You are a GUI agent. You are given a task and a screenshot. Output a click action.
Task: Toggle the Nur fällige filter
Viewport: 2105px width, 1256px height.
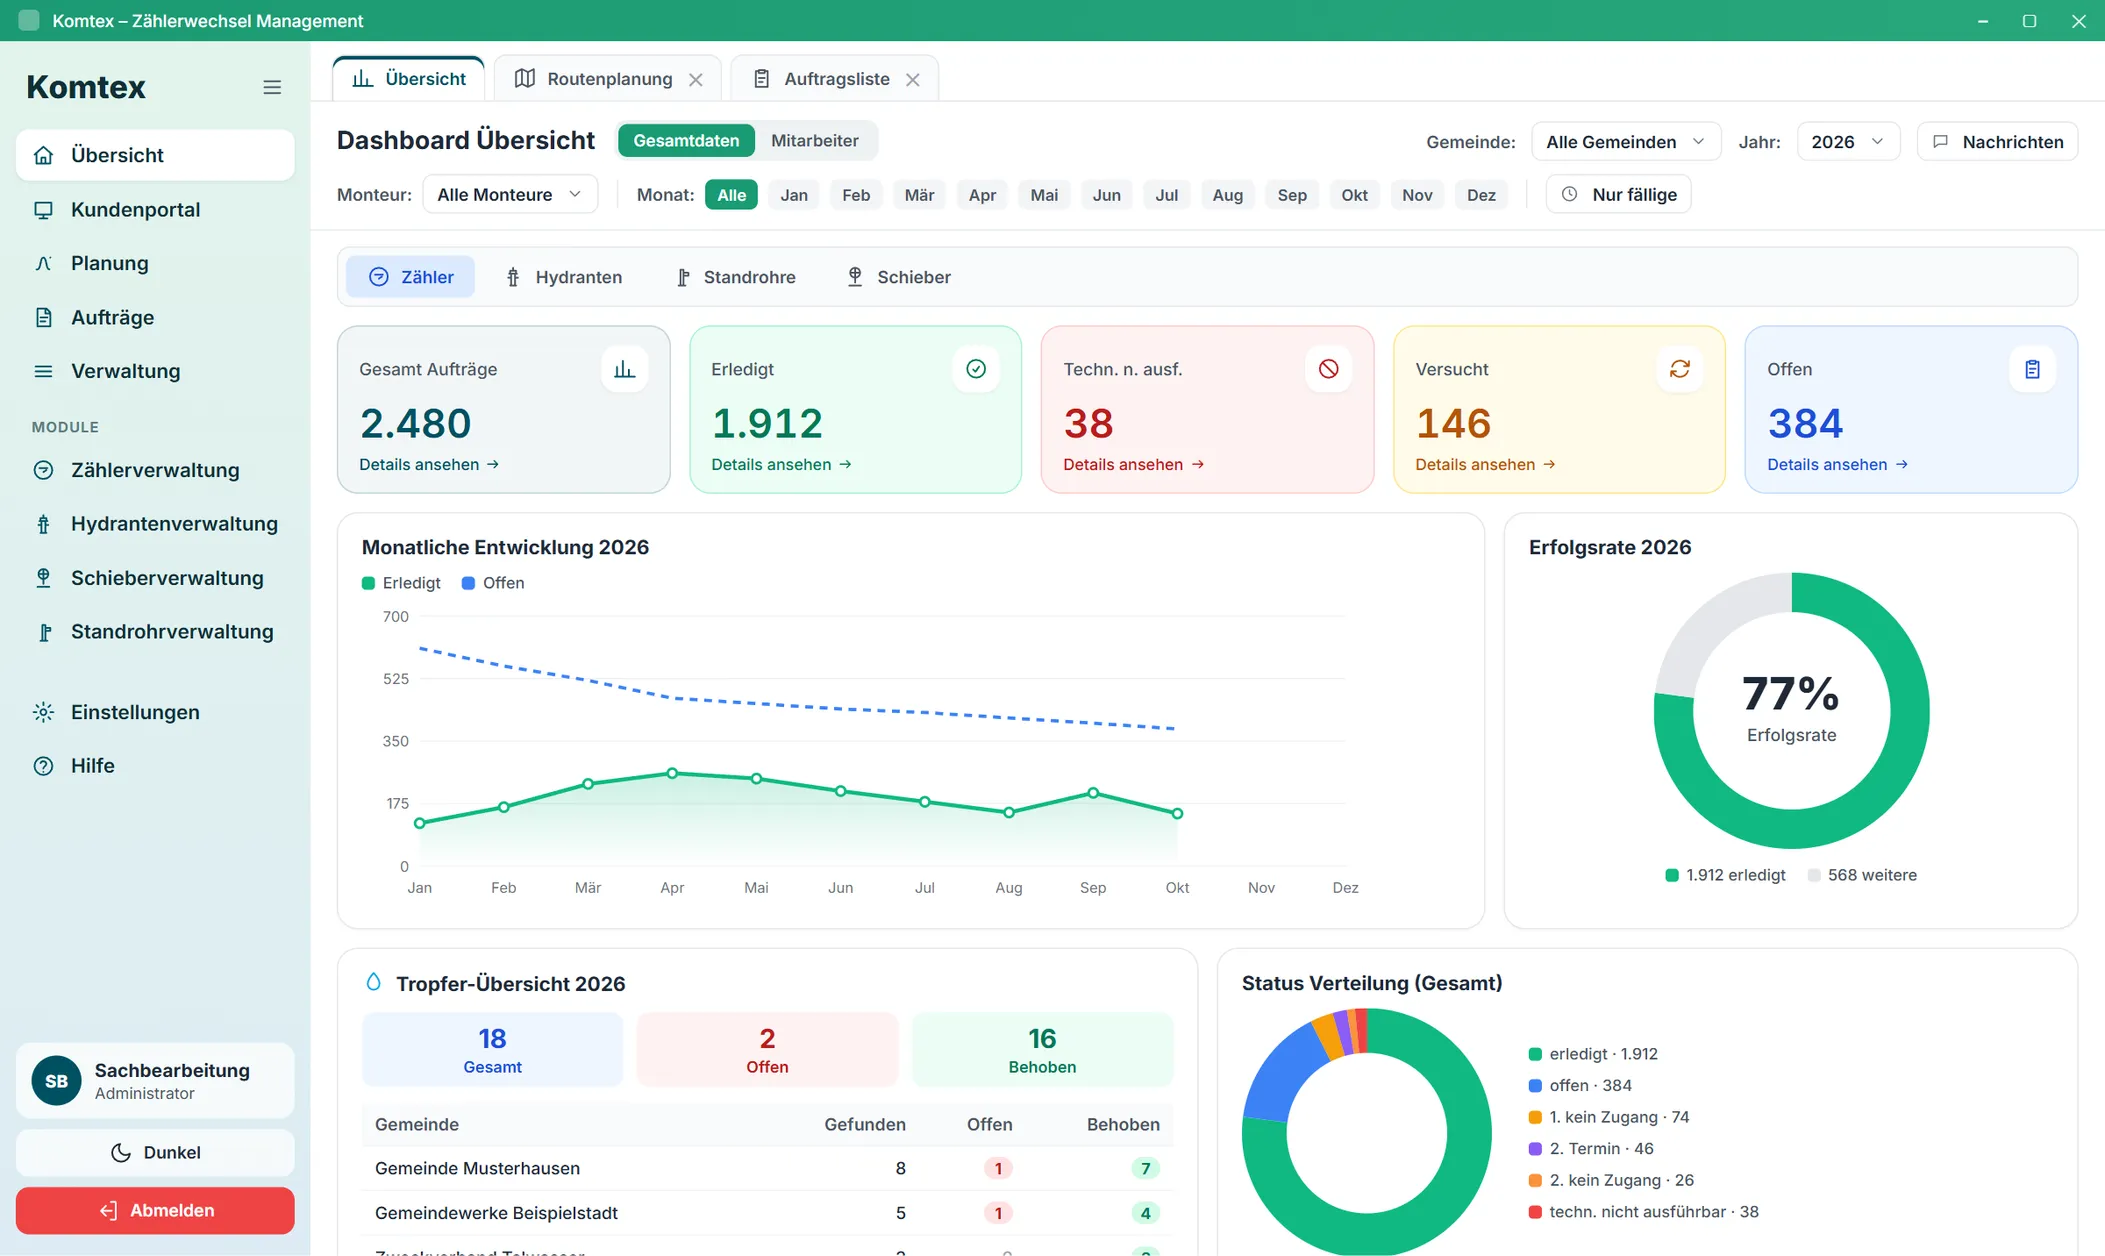(1619, 194)
